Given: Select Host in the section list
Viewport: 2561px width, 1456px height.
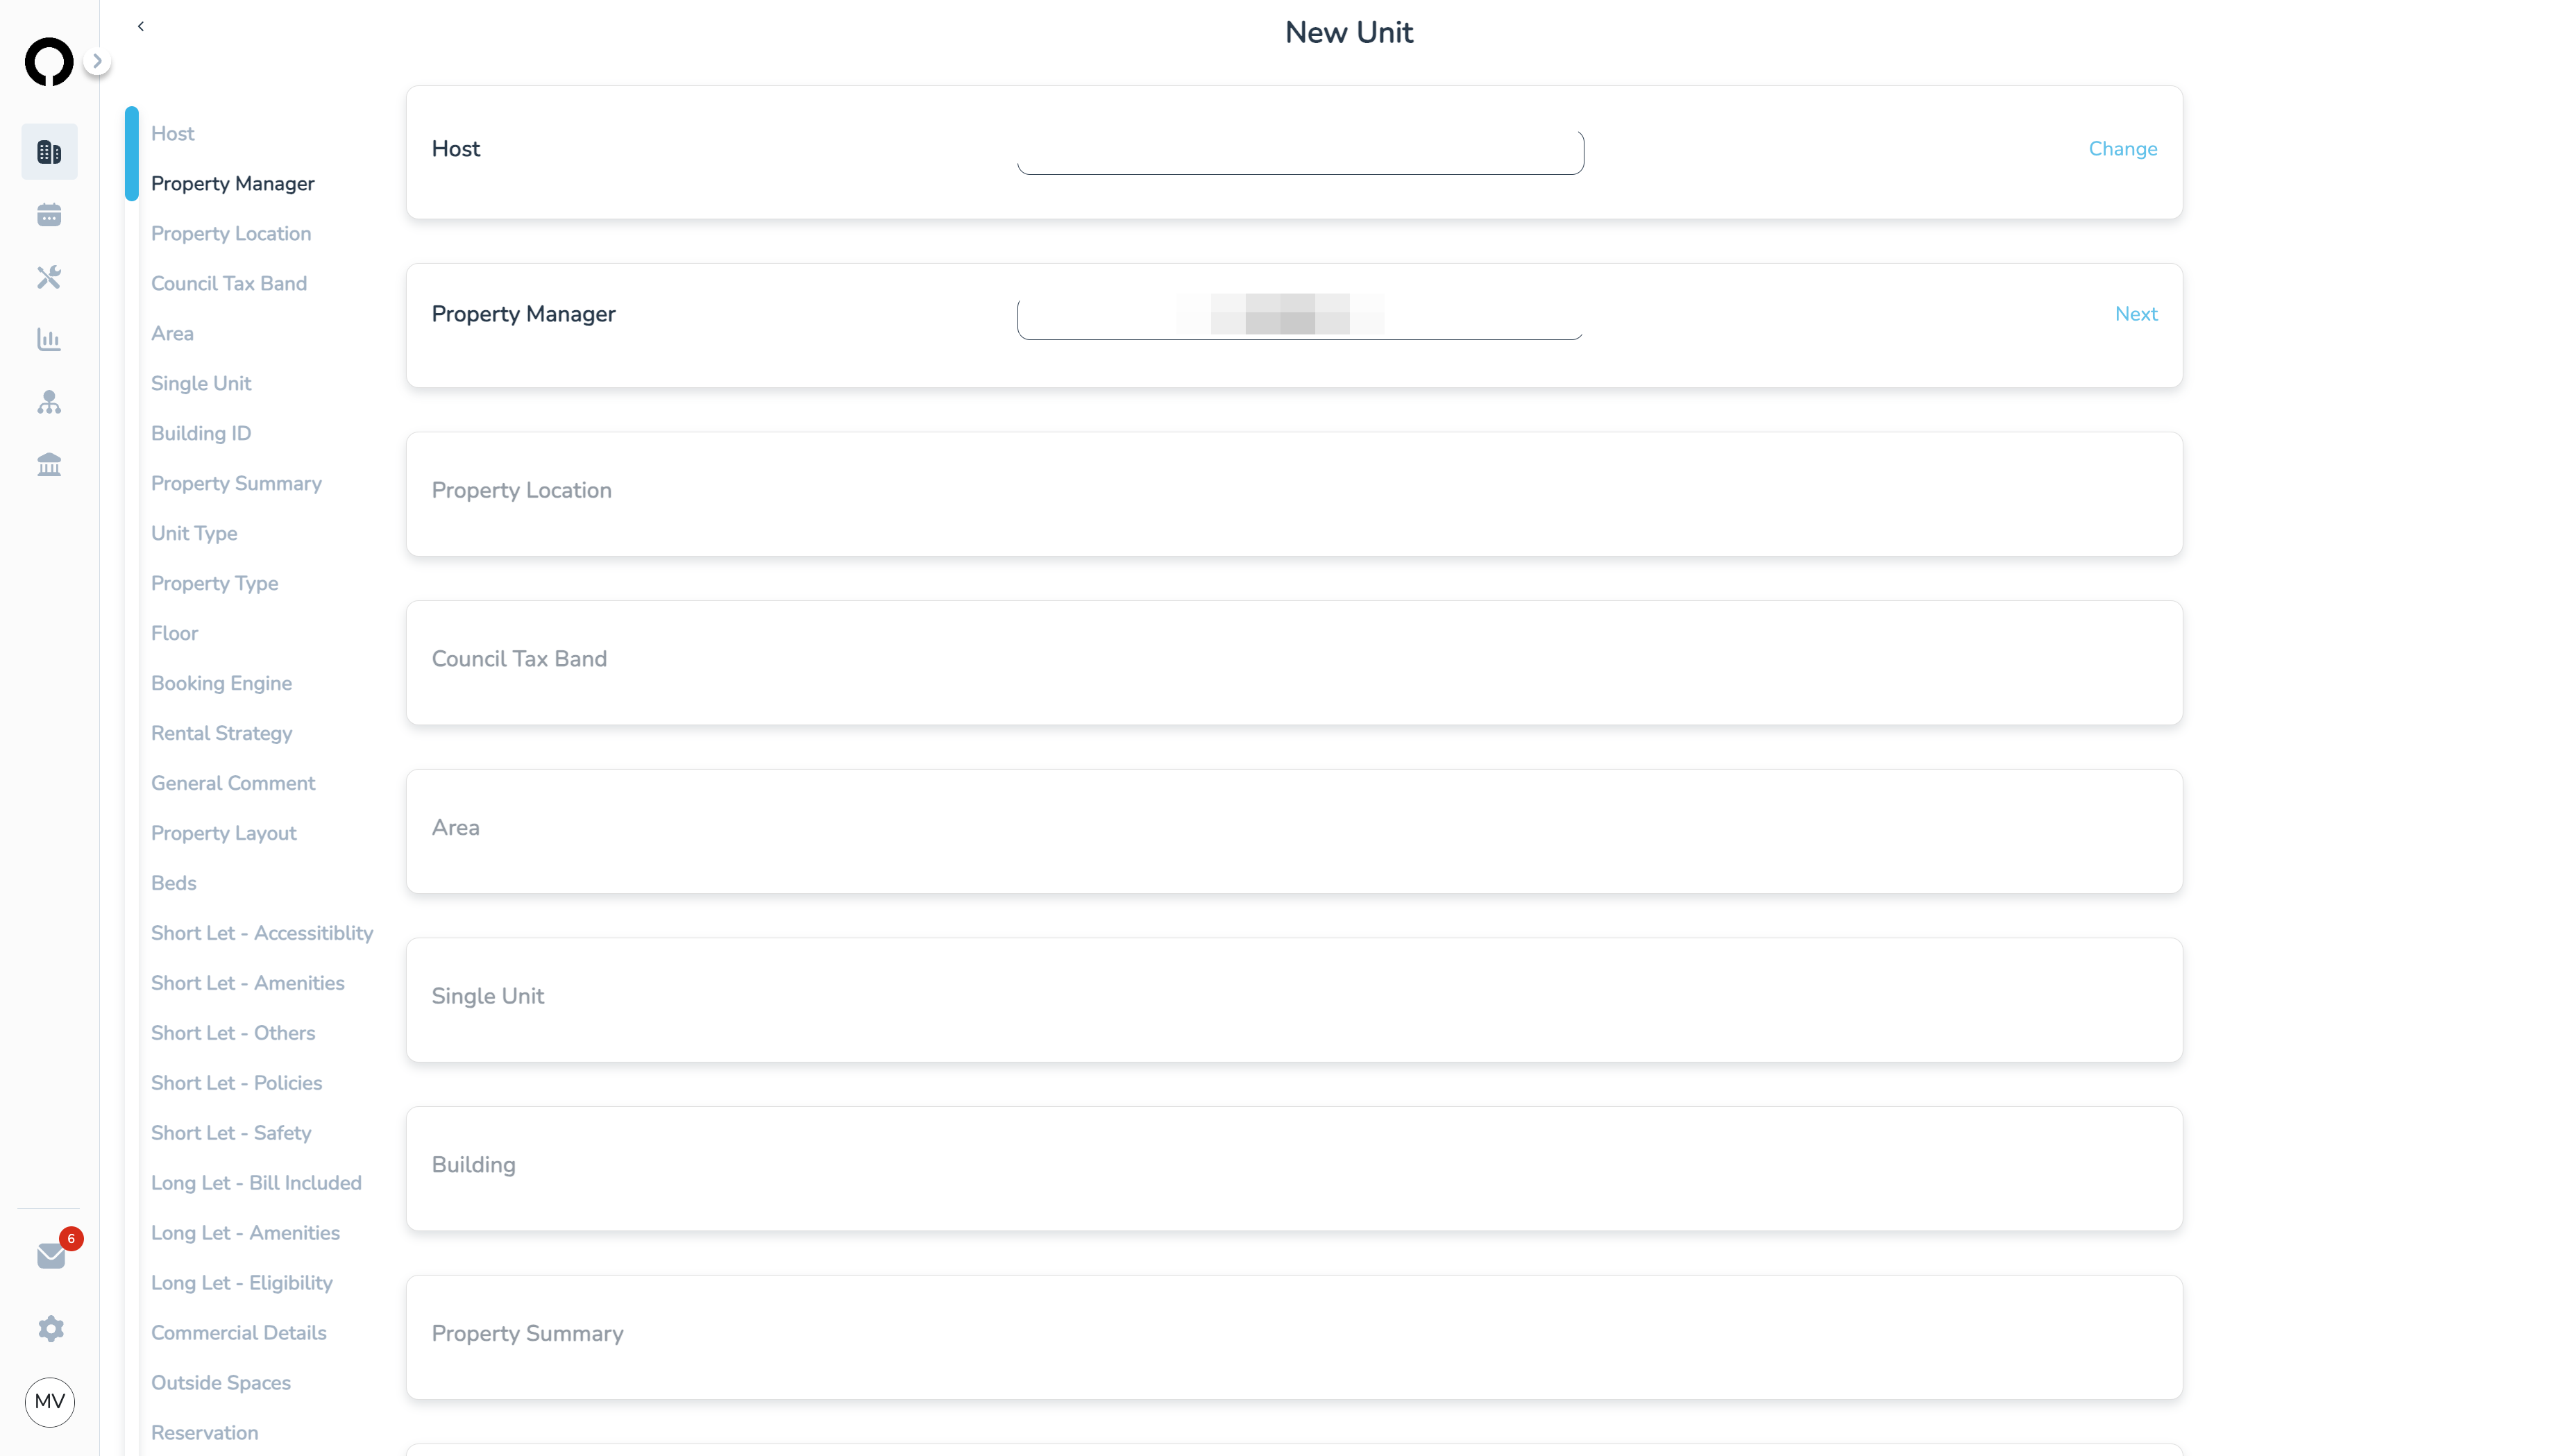Looking at the screenshot, I should click(x=173, y=133).
